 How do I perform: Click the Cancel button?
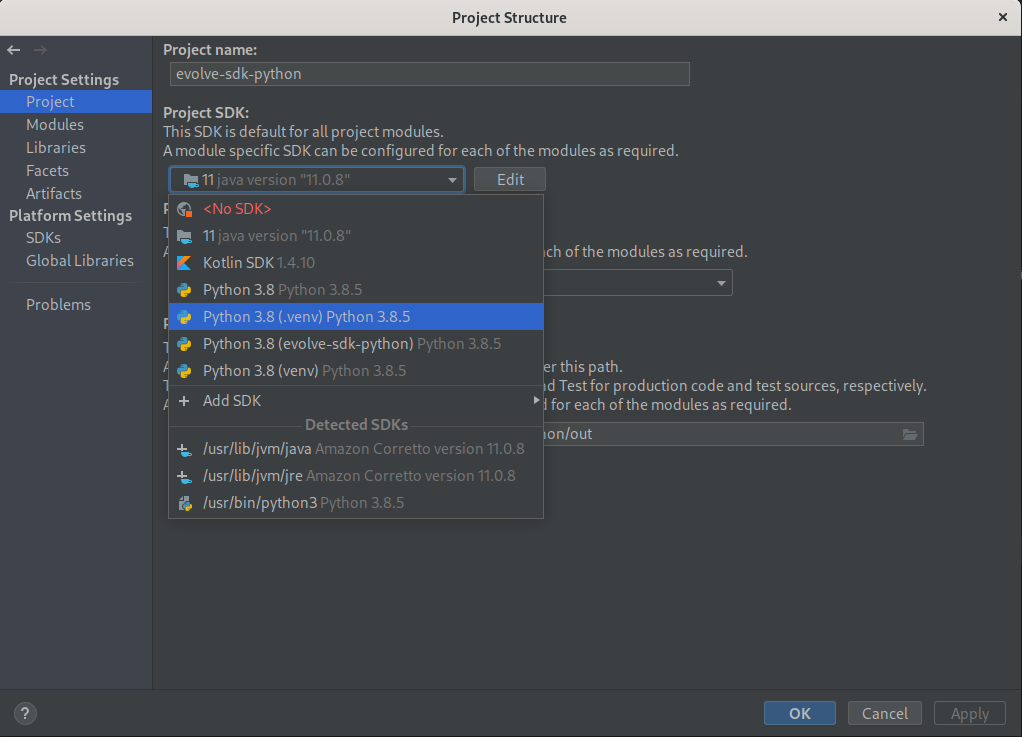[884, 713]
